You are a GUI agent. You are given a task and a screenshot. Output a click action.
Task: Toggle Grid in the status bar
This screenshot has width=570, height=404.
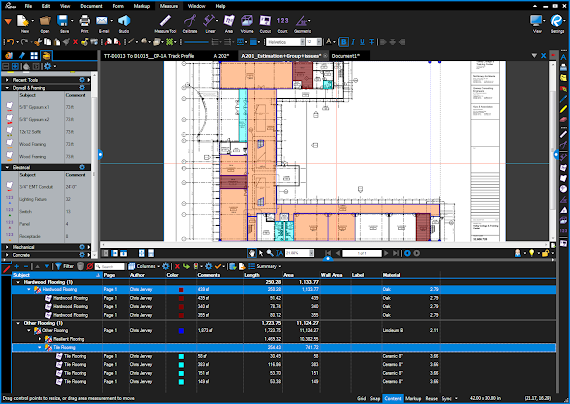361,399
